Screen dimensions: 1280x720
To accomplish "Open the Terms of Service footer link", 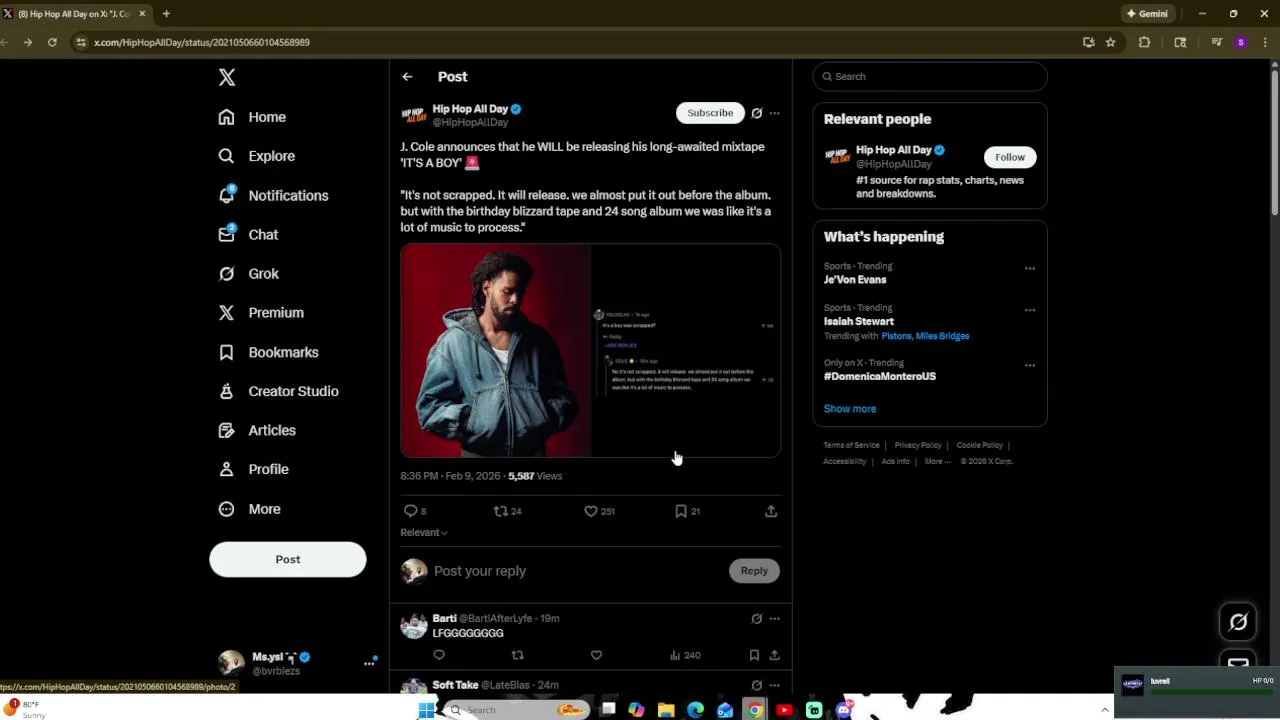I will (852, 445).
